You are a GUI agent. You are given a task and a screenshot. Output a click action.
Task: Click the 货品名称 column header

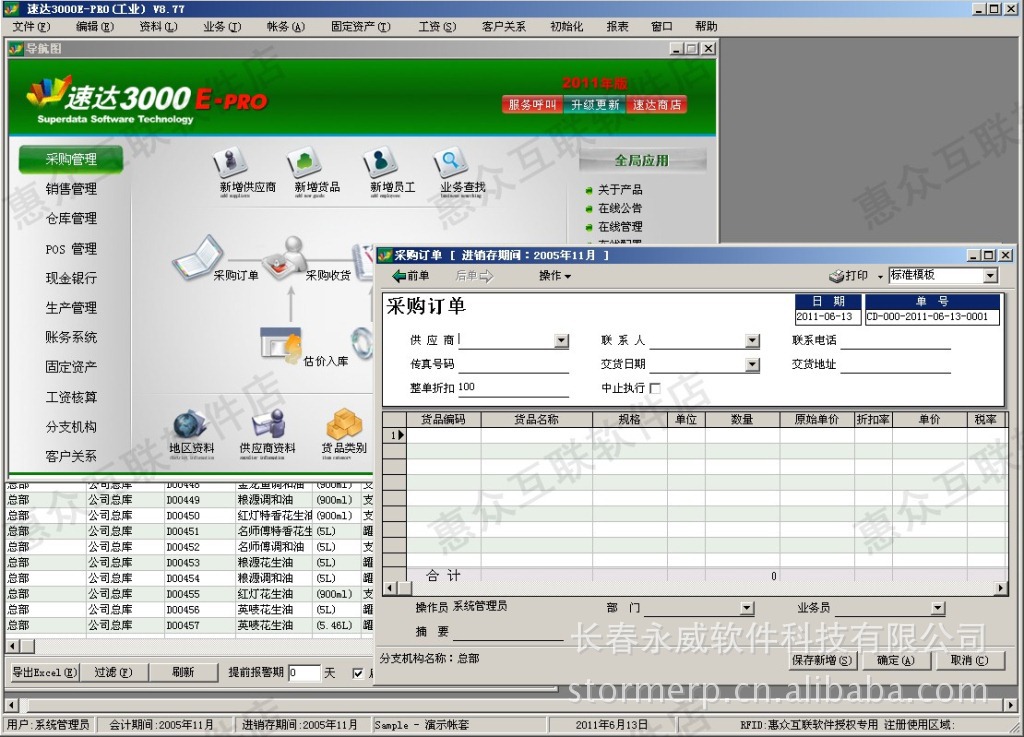[x=537, y=419]
